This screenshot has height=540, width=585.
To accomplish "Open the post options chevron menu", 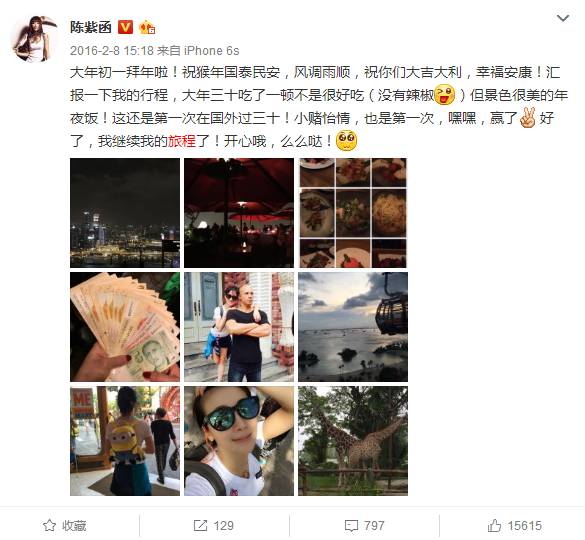I will [563, 18].
